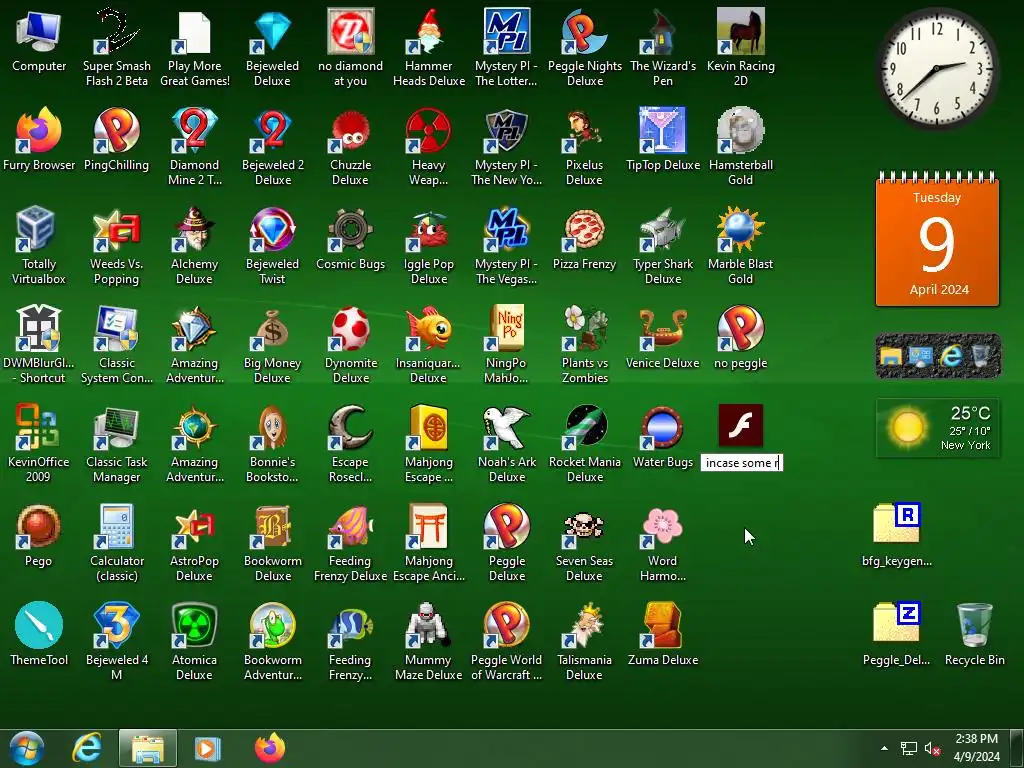Select KevinOffice 2009 icon
Image resolution: width=1024 pixels, height=768 pixels.
(39, 428)
